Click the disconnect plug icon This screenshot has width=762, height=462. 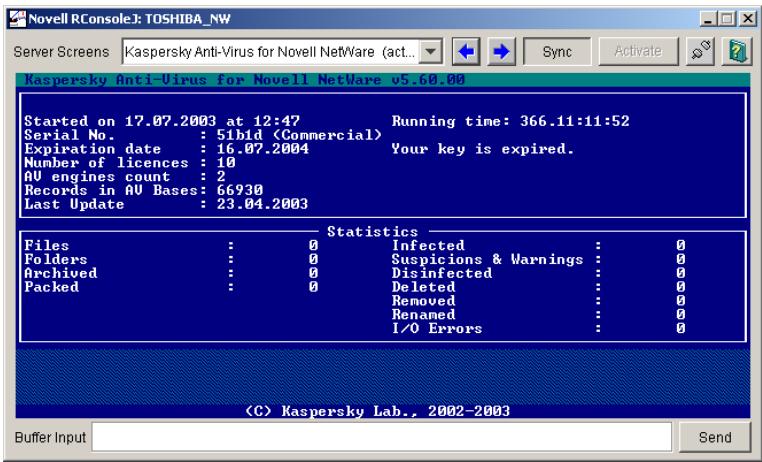coord(700,51)
